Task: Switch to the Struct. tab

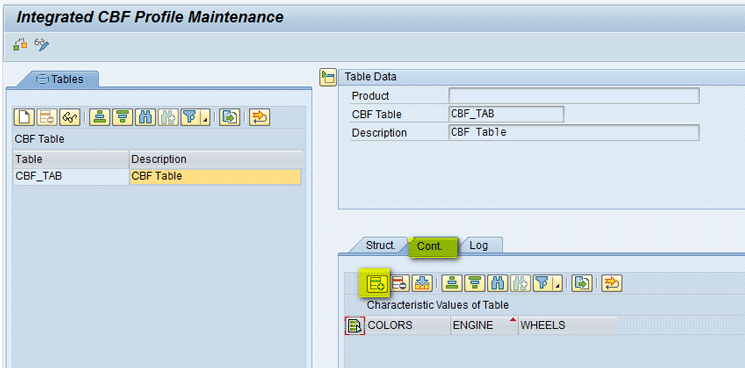Action: [380, 245]
